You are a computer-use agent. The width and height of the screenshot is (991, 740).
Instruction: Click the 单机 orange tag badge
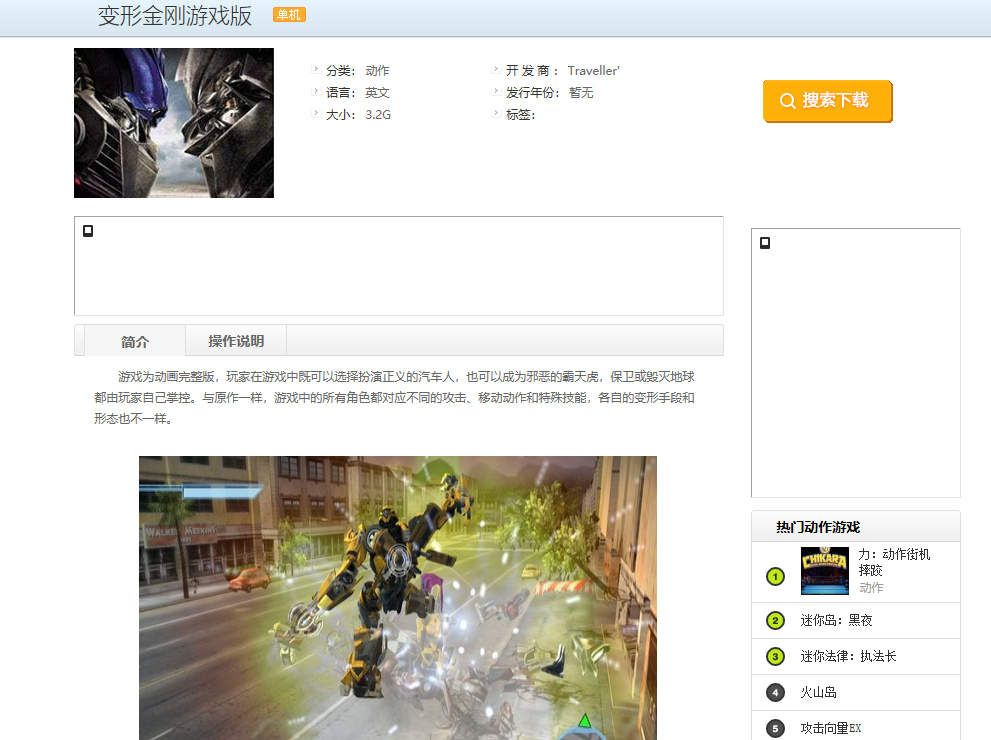click(289, 15)
